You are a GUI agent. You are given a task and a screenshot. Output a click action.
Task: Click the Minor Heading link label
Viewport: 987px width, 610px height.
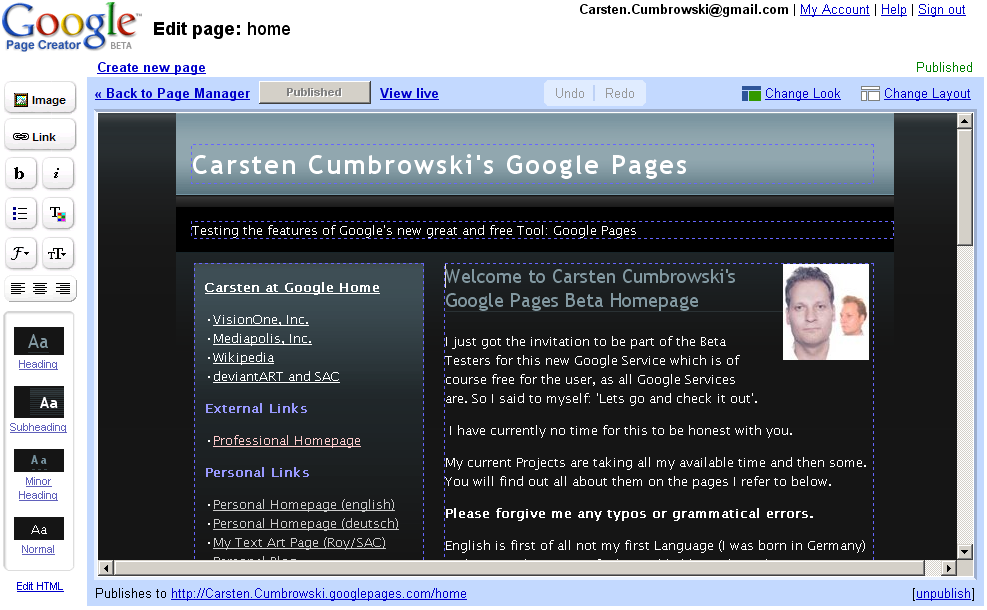coord(38,489)
